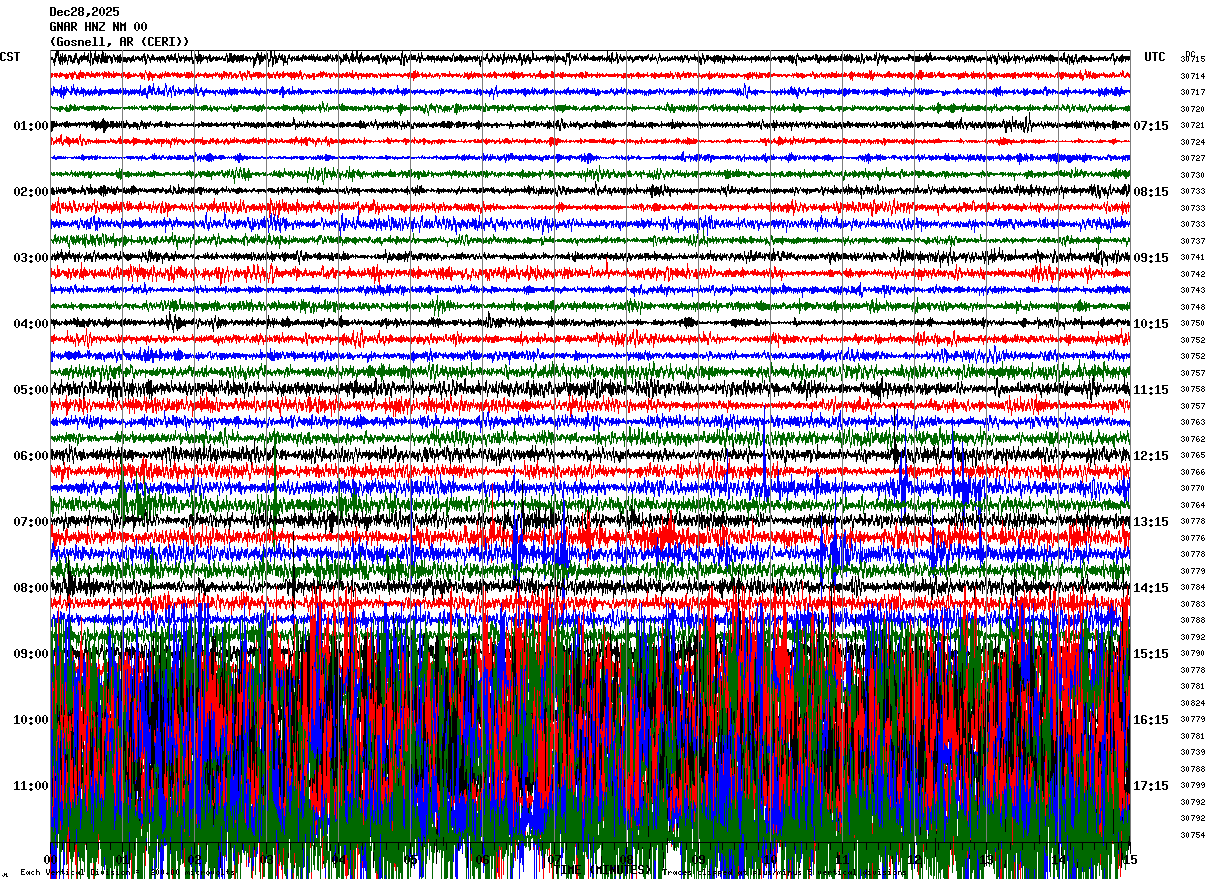This screenshot has height=886, width=1210.
Task: Select DC offset value 30717
Action: tap(1193, 92)
